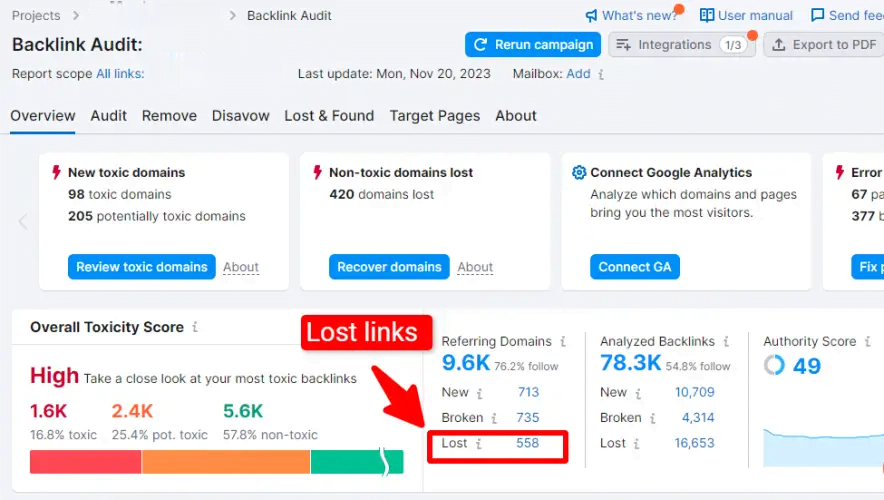Switch to the Target Pages tab
The image size is (884, 500).
tap(435, 116)
